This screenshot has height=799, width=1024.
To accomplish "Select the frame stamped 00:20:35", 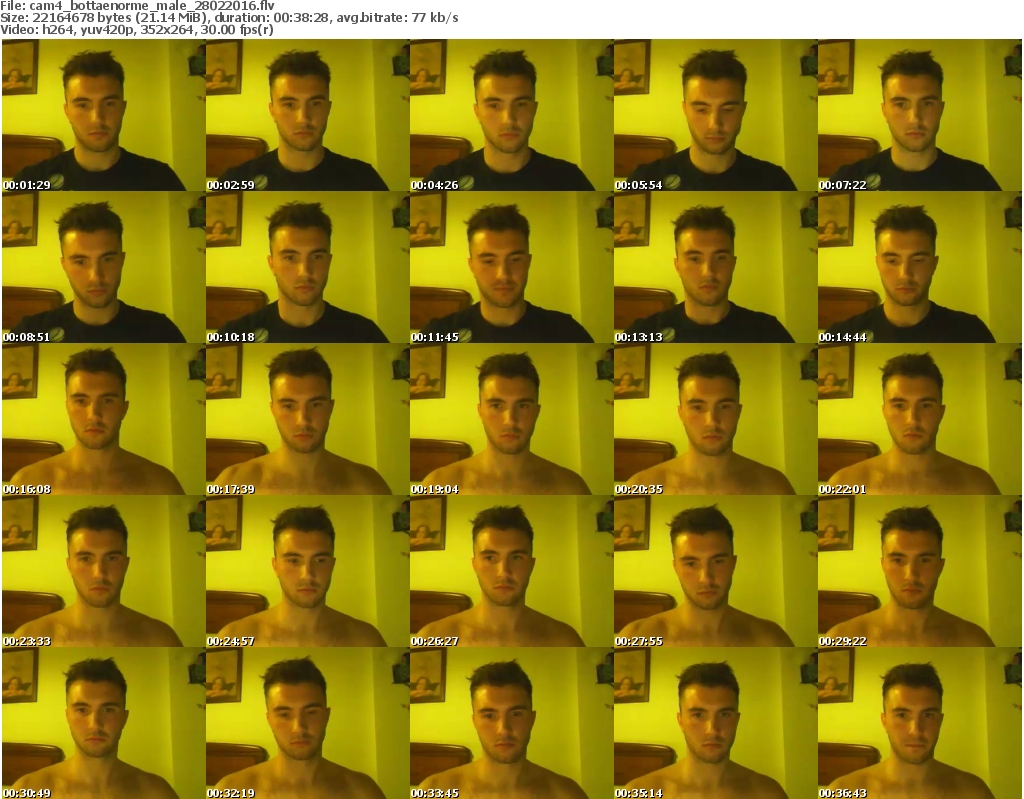I will tap(715, 419).
